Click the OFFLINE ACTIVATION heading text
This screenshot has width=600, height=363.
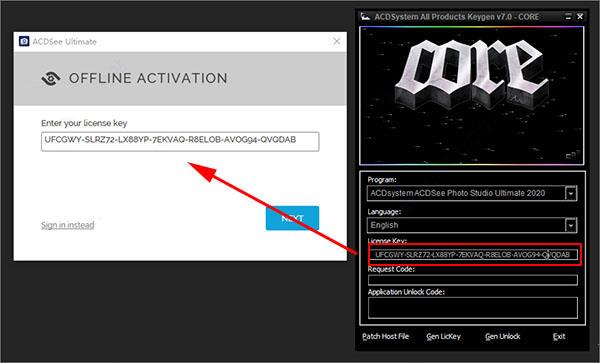148,78
